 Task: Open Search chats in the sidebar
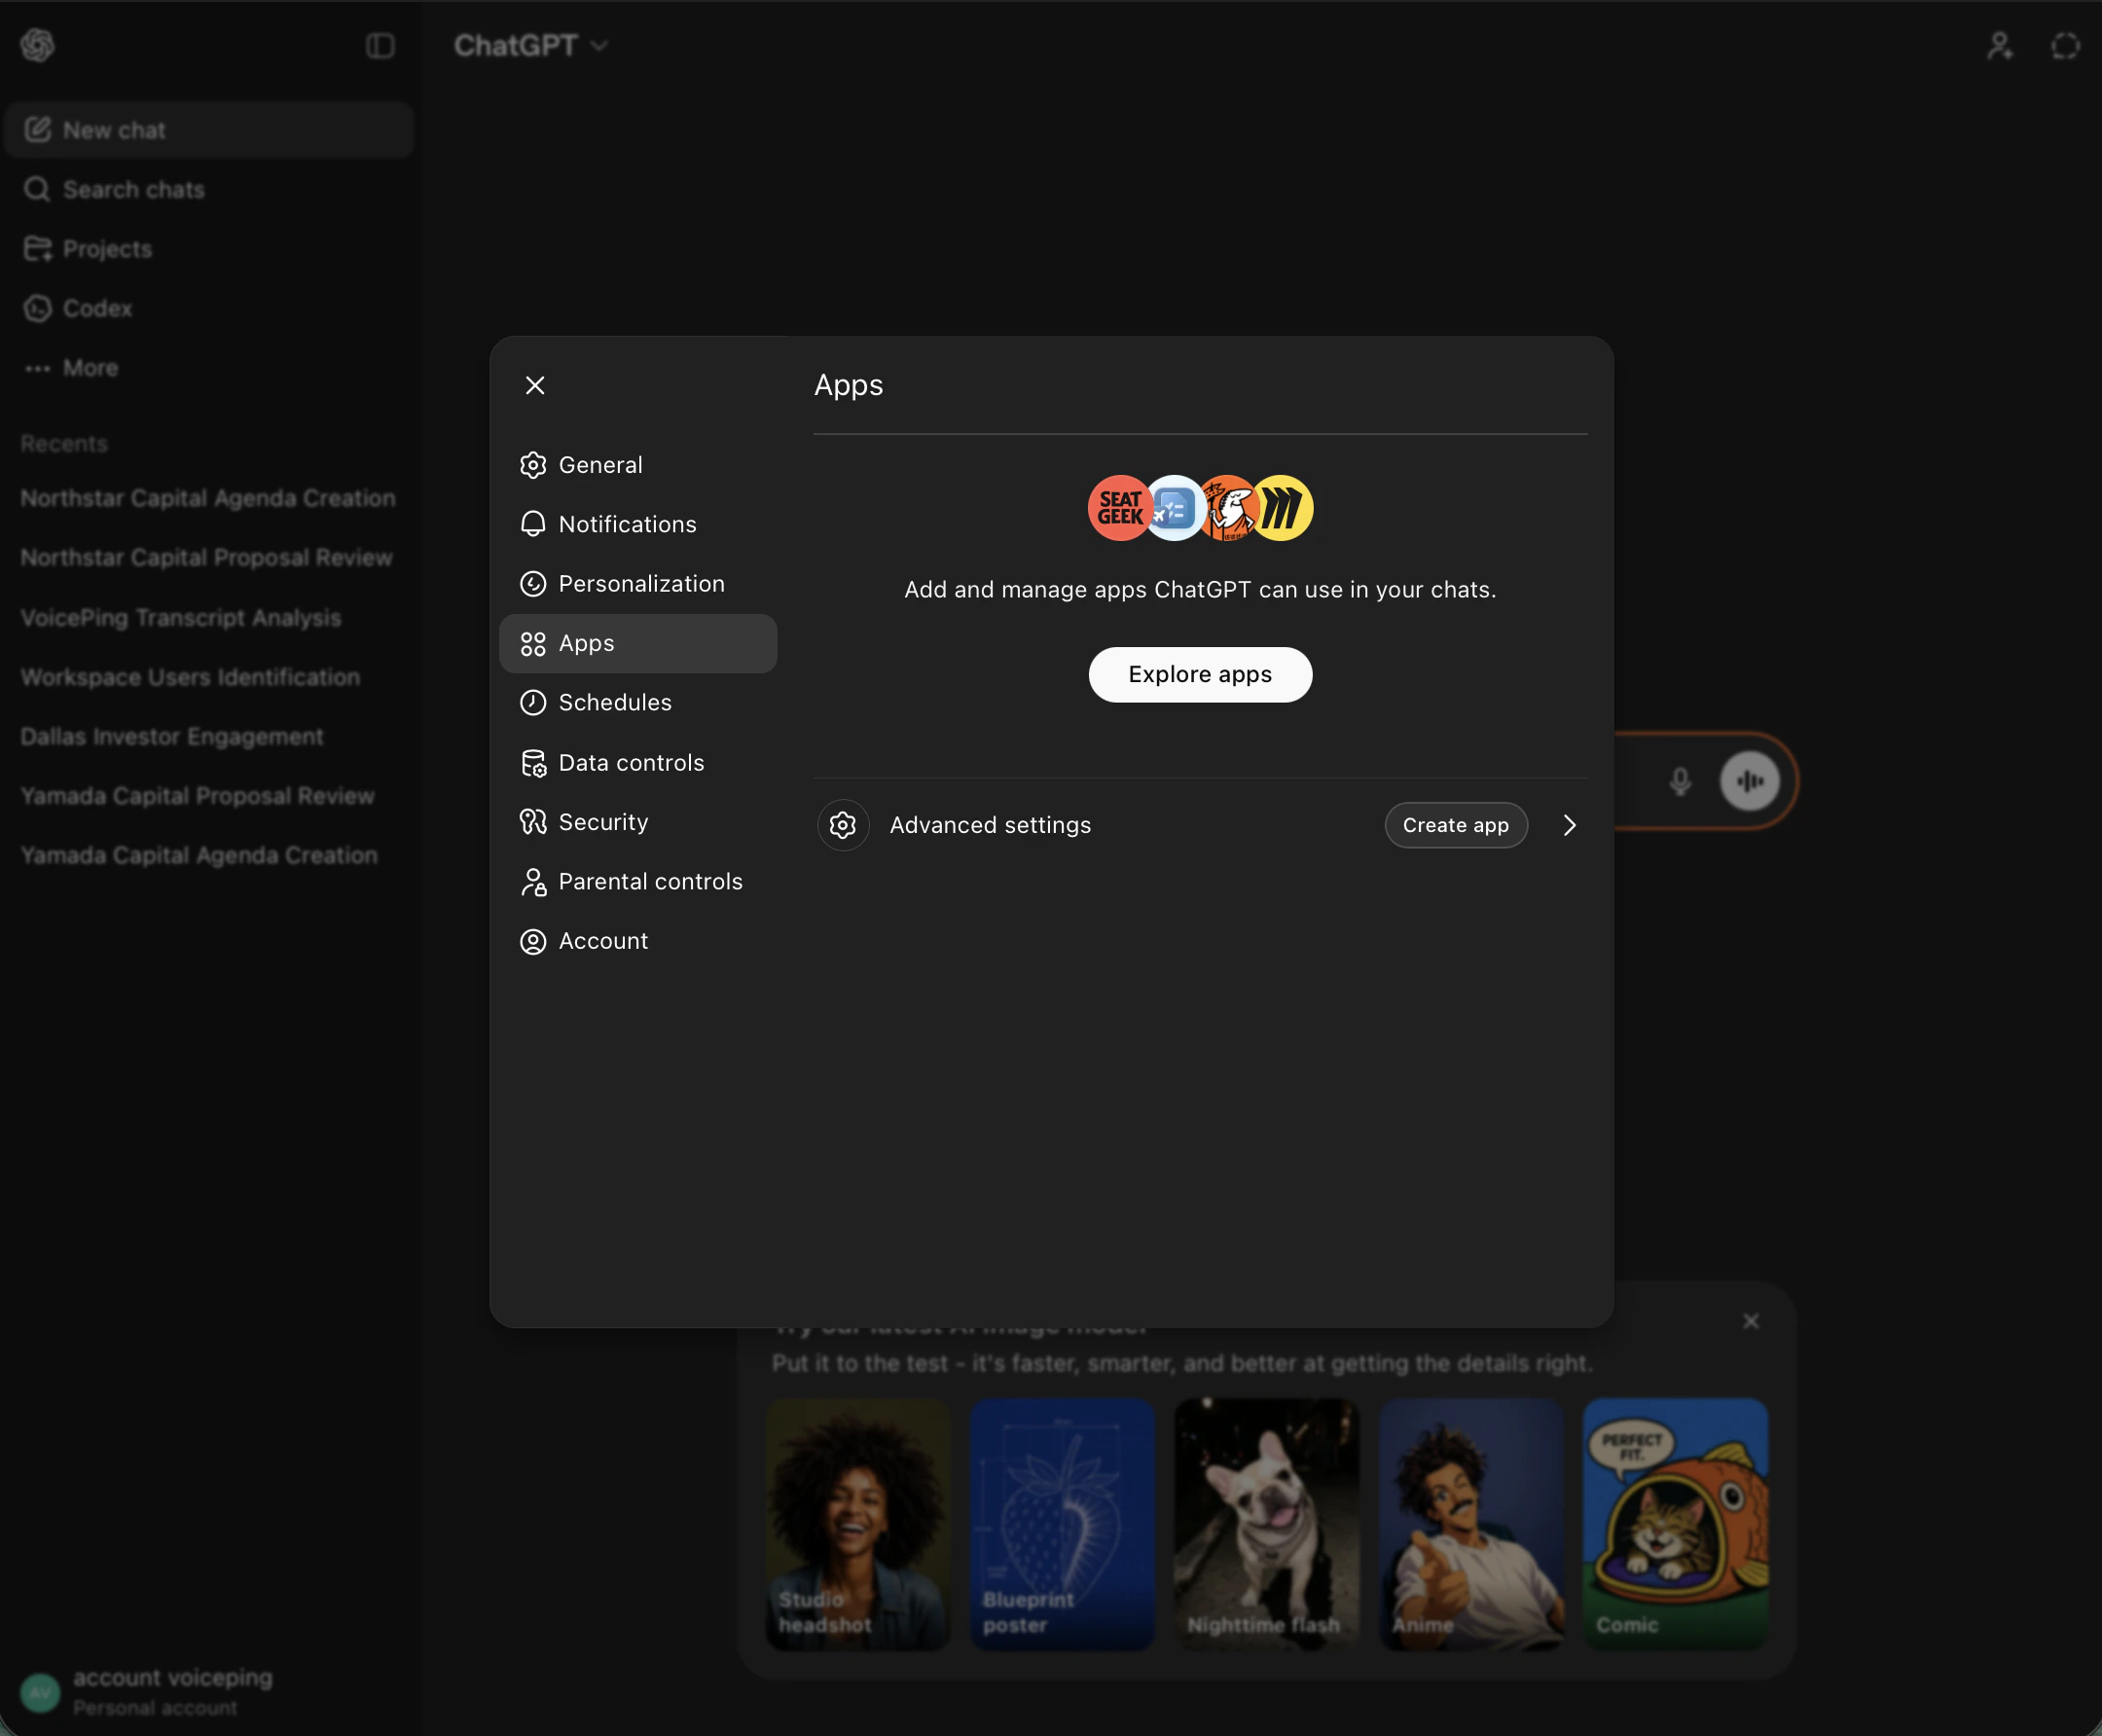134,189
